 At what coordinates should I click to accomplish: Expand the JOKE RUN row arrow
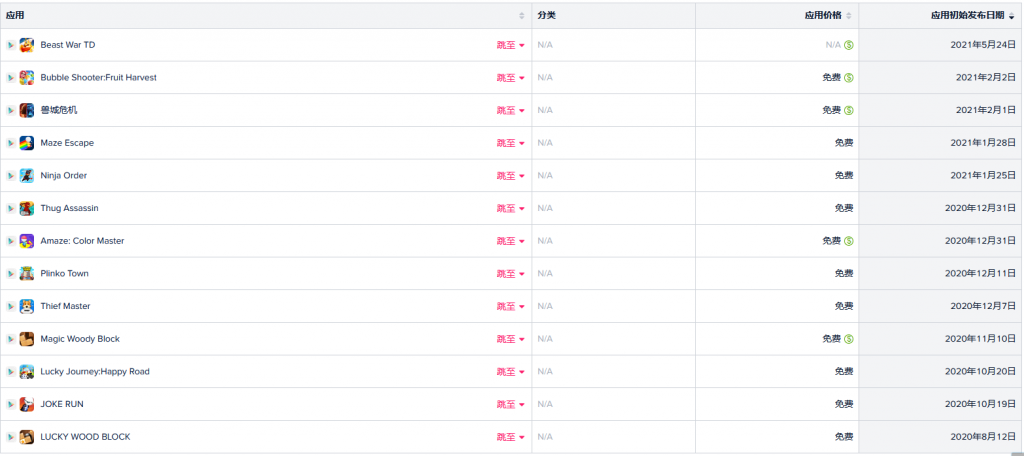click(10, 404)
